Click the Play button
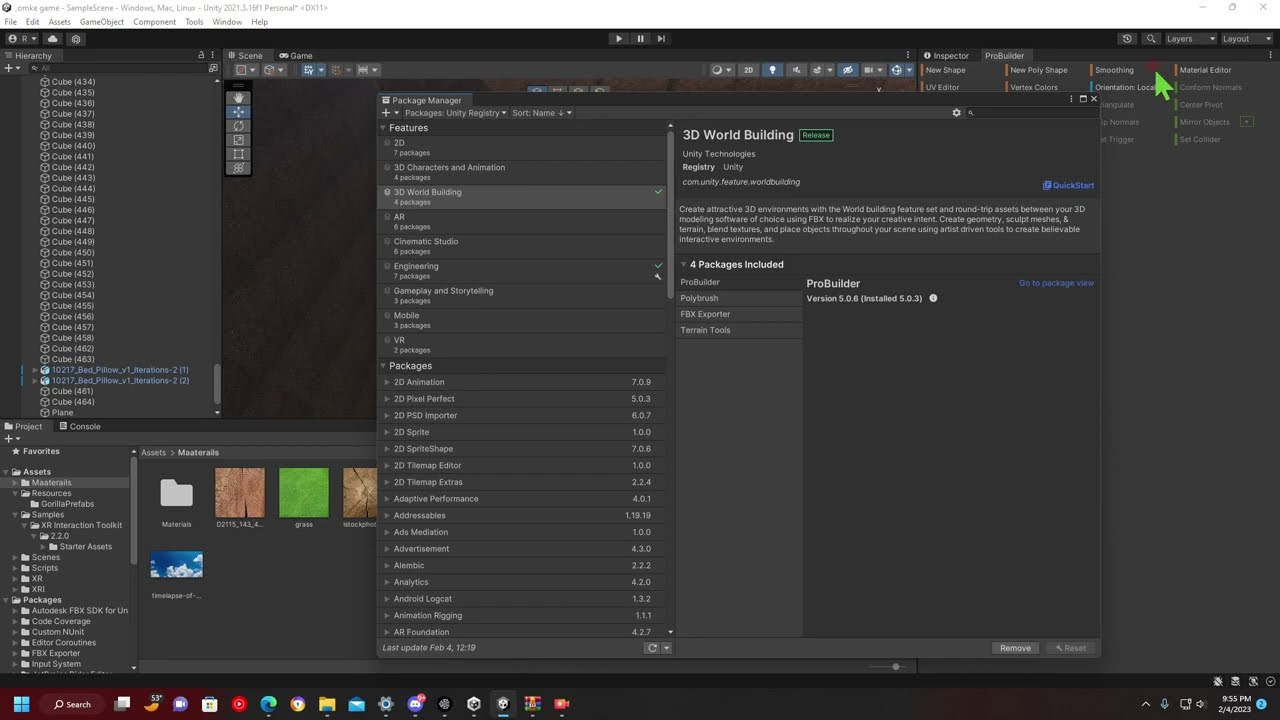This screenshot has height=720, width=1280. [618, 39]
